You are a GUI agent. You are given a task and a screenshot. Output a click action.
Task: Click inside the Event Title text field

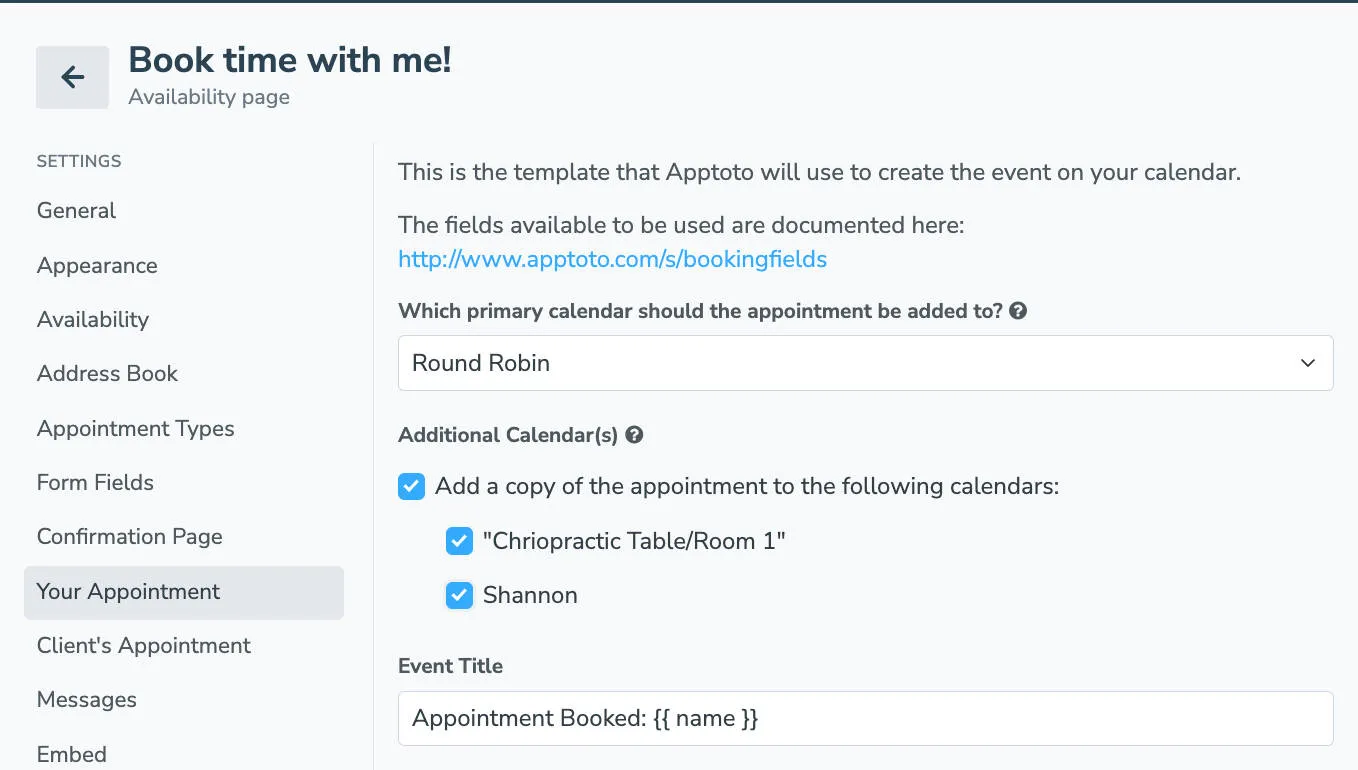[865, 718]
